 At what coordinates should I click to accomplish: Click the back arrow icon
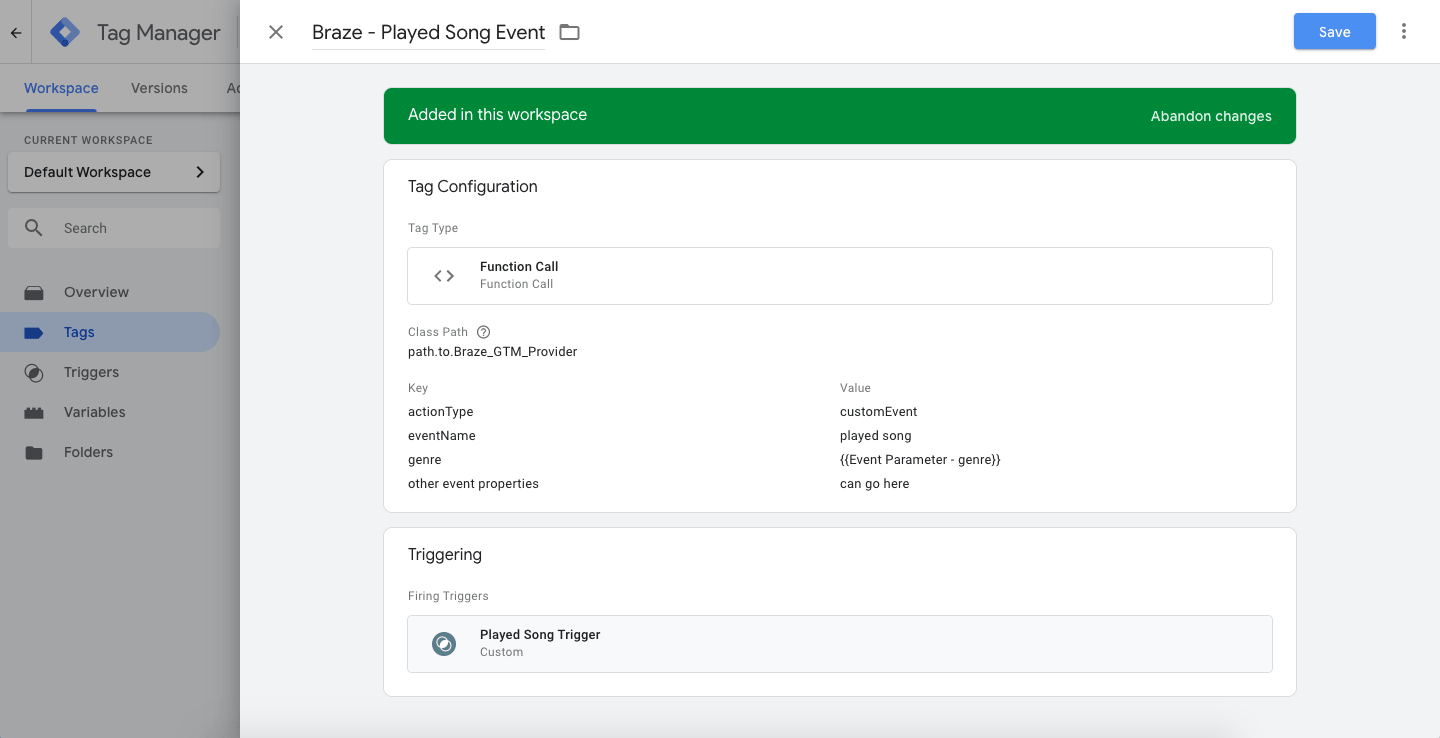pyautogui.click(x=16, y=32)
